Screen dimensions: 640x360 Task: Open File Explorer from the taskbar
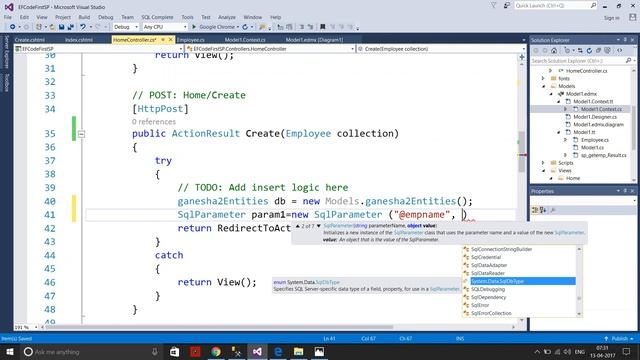point(298,351)
